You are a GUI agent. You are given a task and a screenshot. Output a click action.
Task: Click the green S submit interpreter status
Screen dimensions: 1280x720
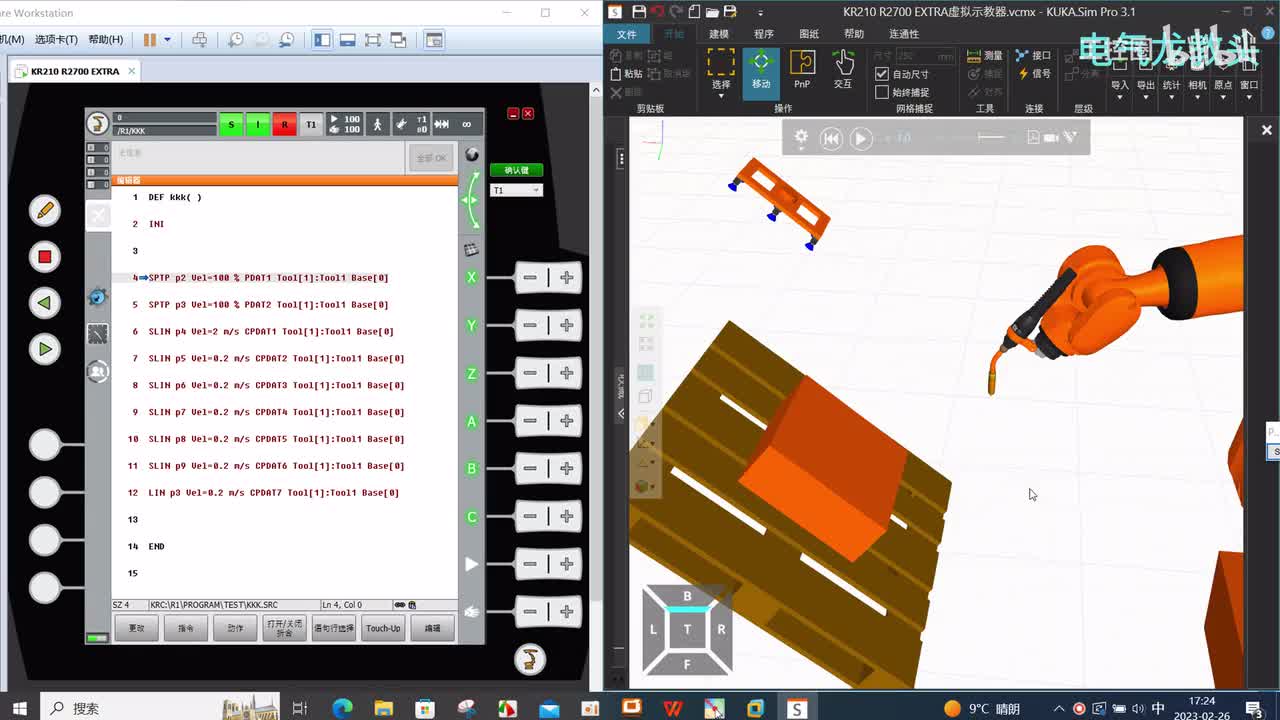point(231,125)
